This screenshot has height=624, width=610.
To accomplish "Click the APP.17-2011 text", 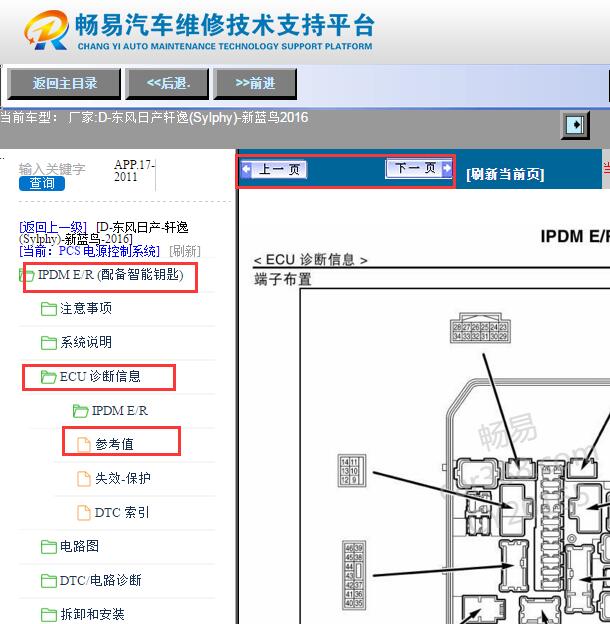I will [134, 170].
